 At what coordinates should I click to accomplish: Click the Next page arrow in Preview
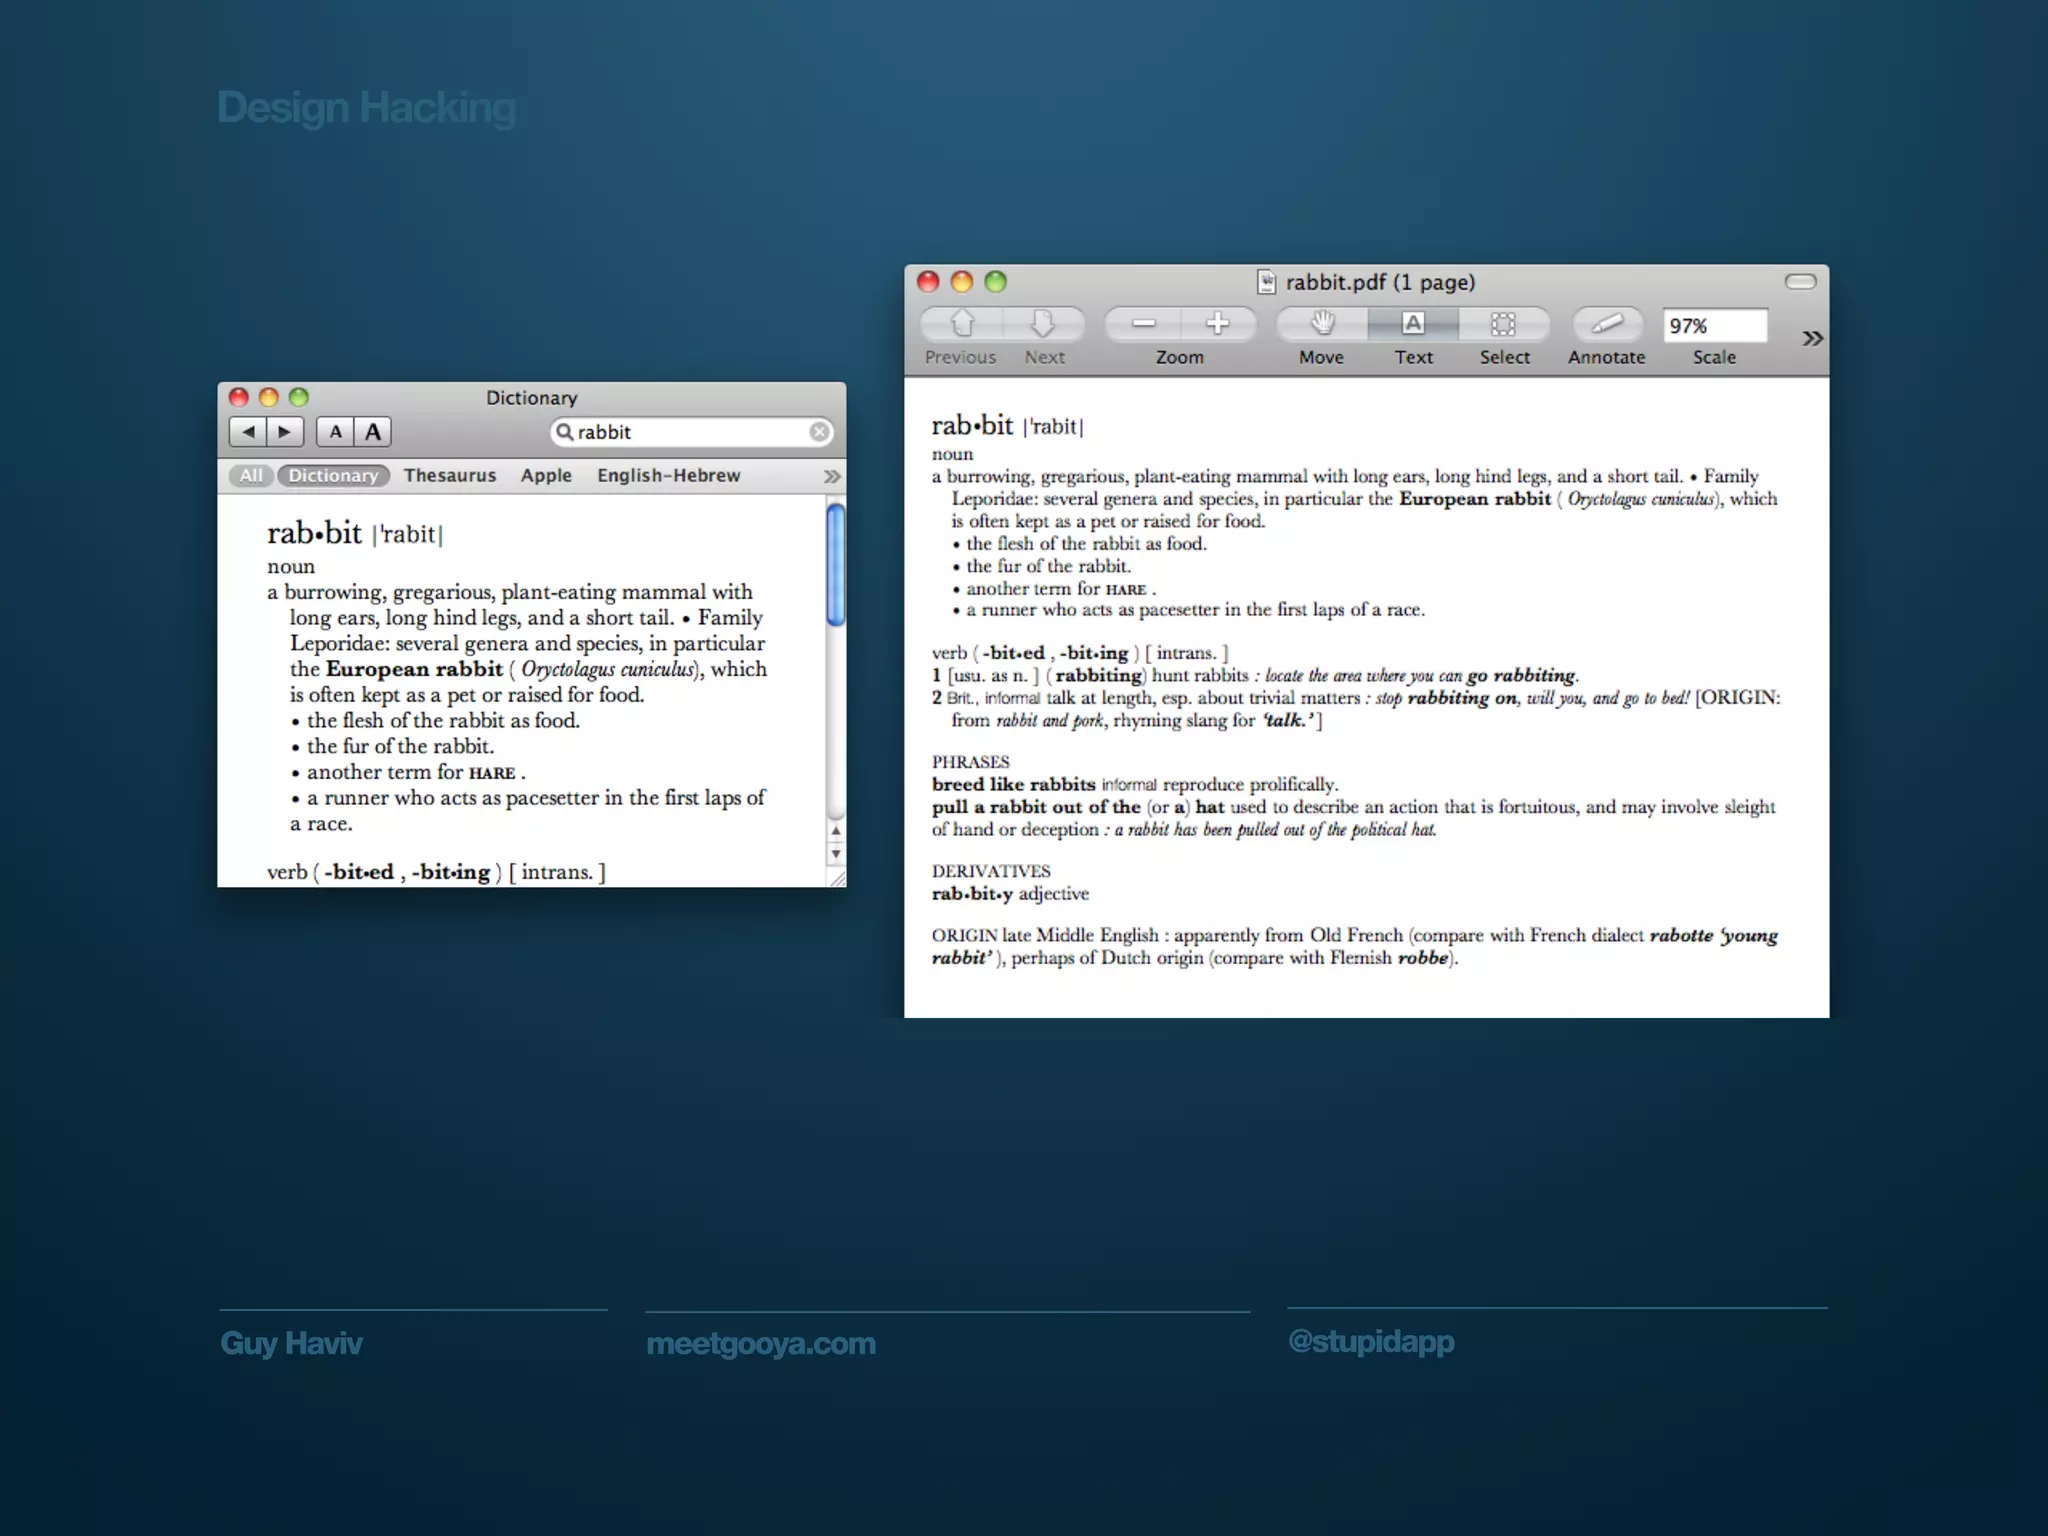coord(1043,324)
